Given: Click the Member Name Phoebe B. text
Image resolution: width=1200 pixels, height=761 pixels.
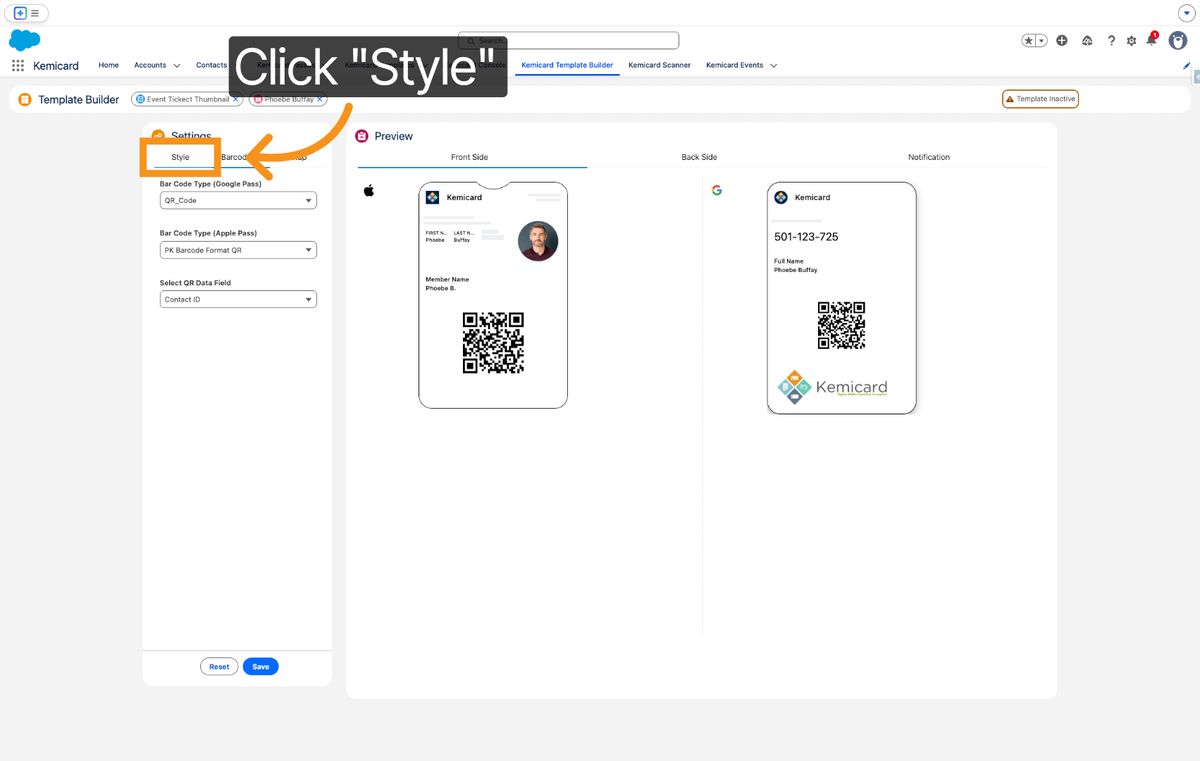Looking at the screenshot, I should [x=447, y=284].
